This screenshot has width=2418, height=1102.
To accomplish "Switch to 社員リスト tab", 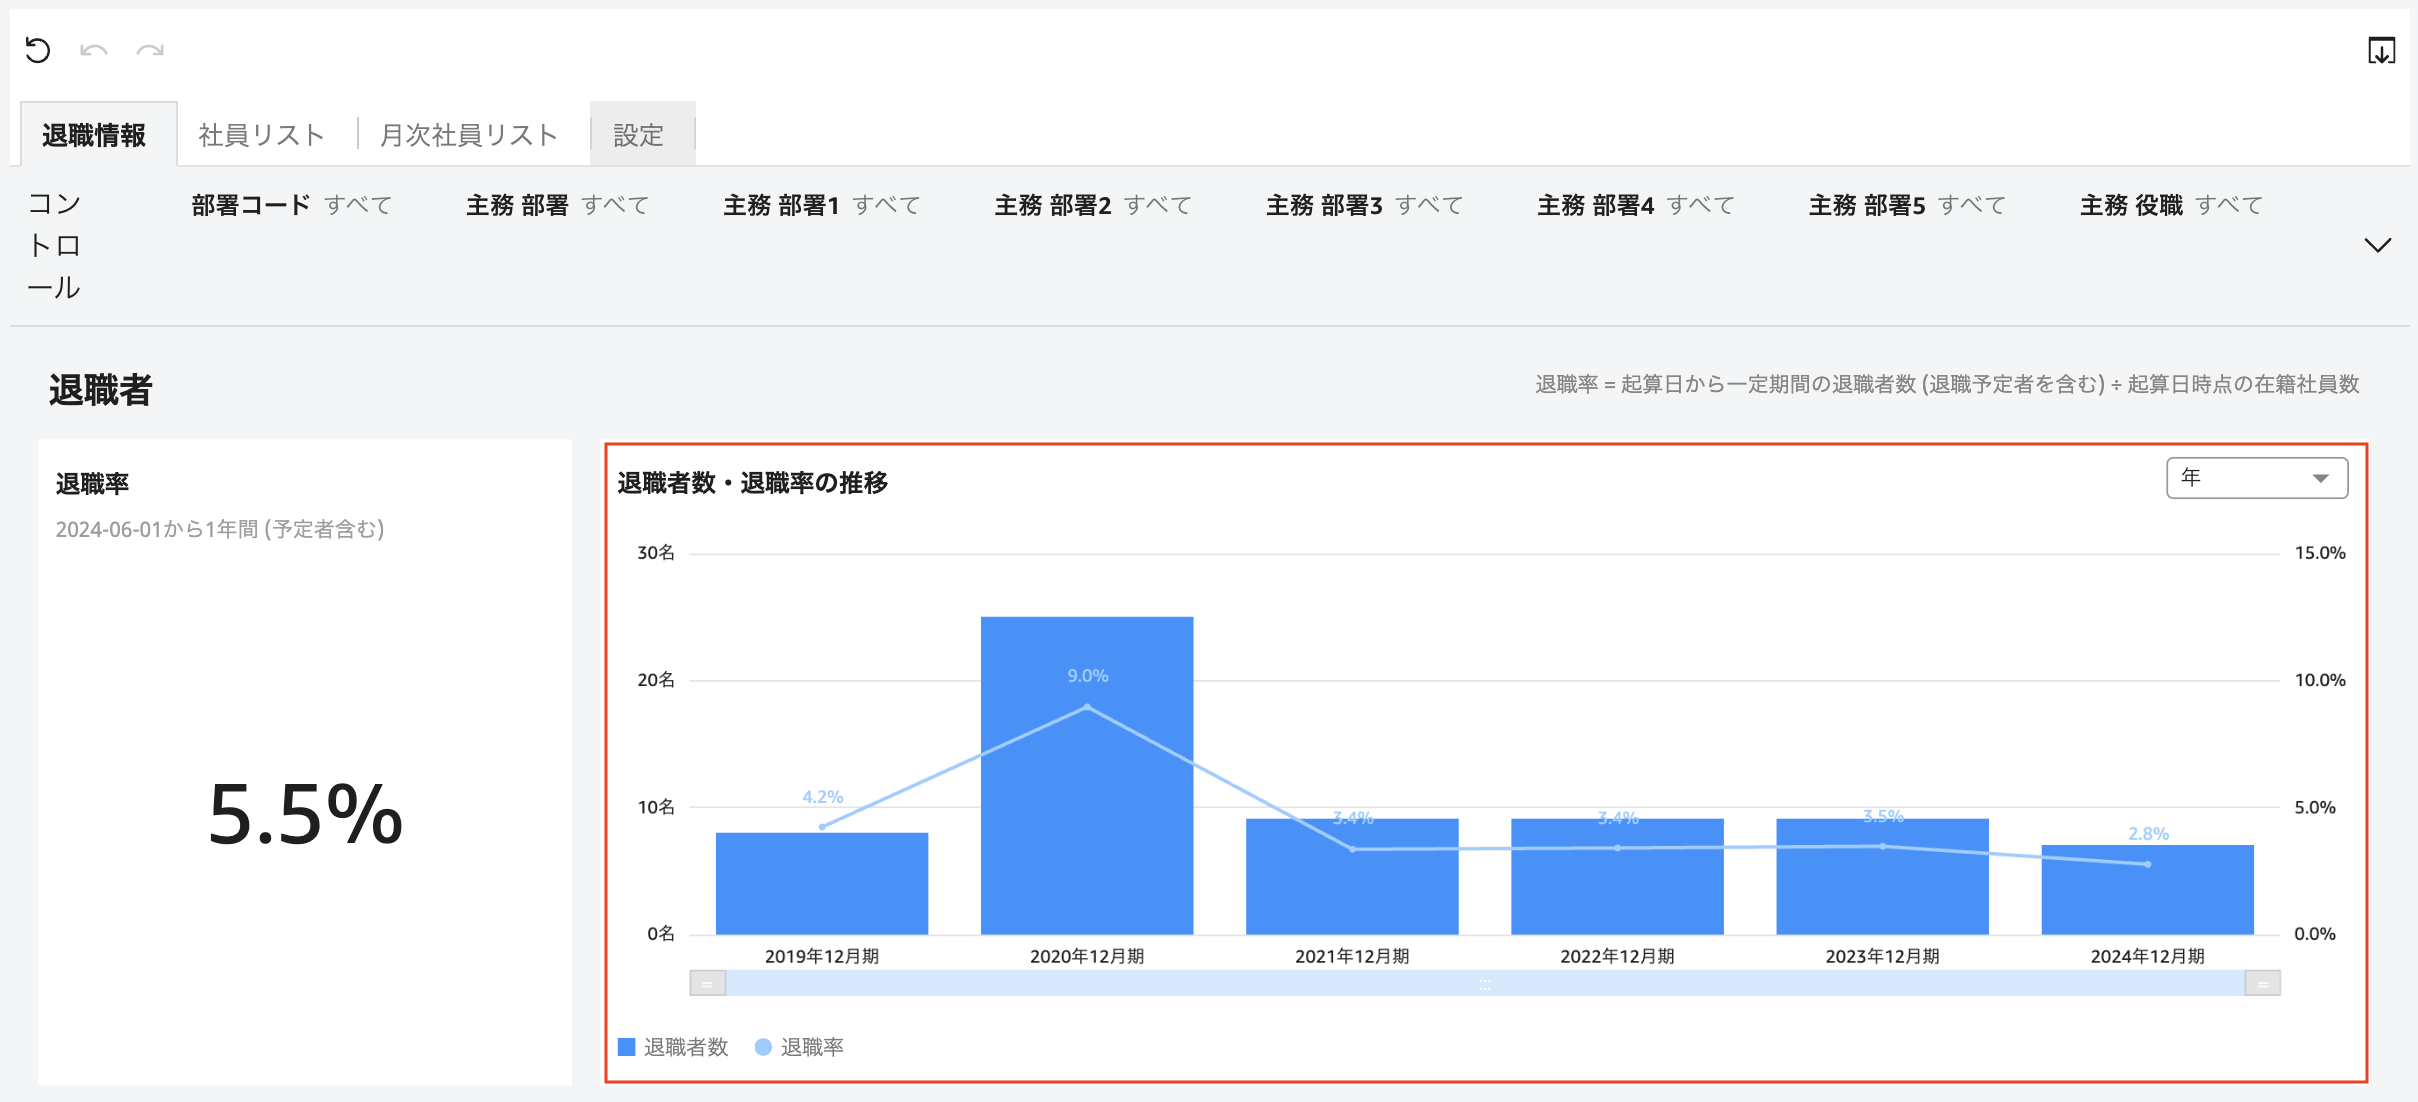I will (262, 135).
